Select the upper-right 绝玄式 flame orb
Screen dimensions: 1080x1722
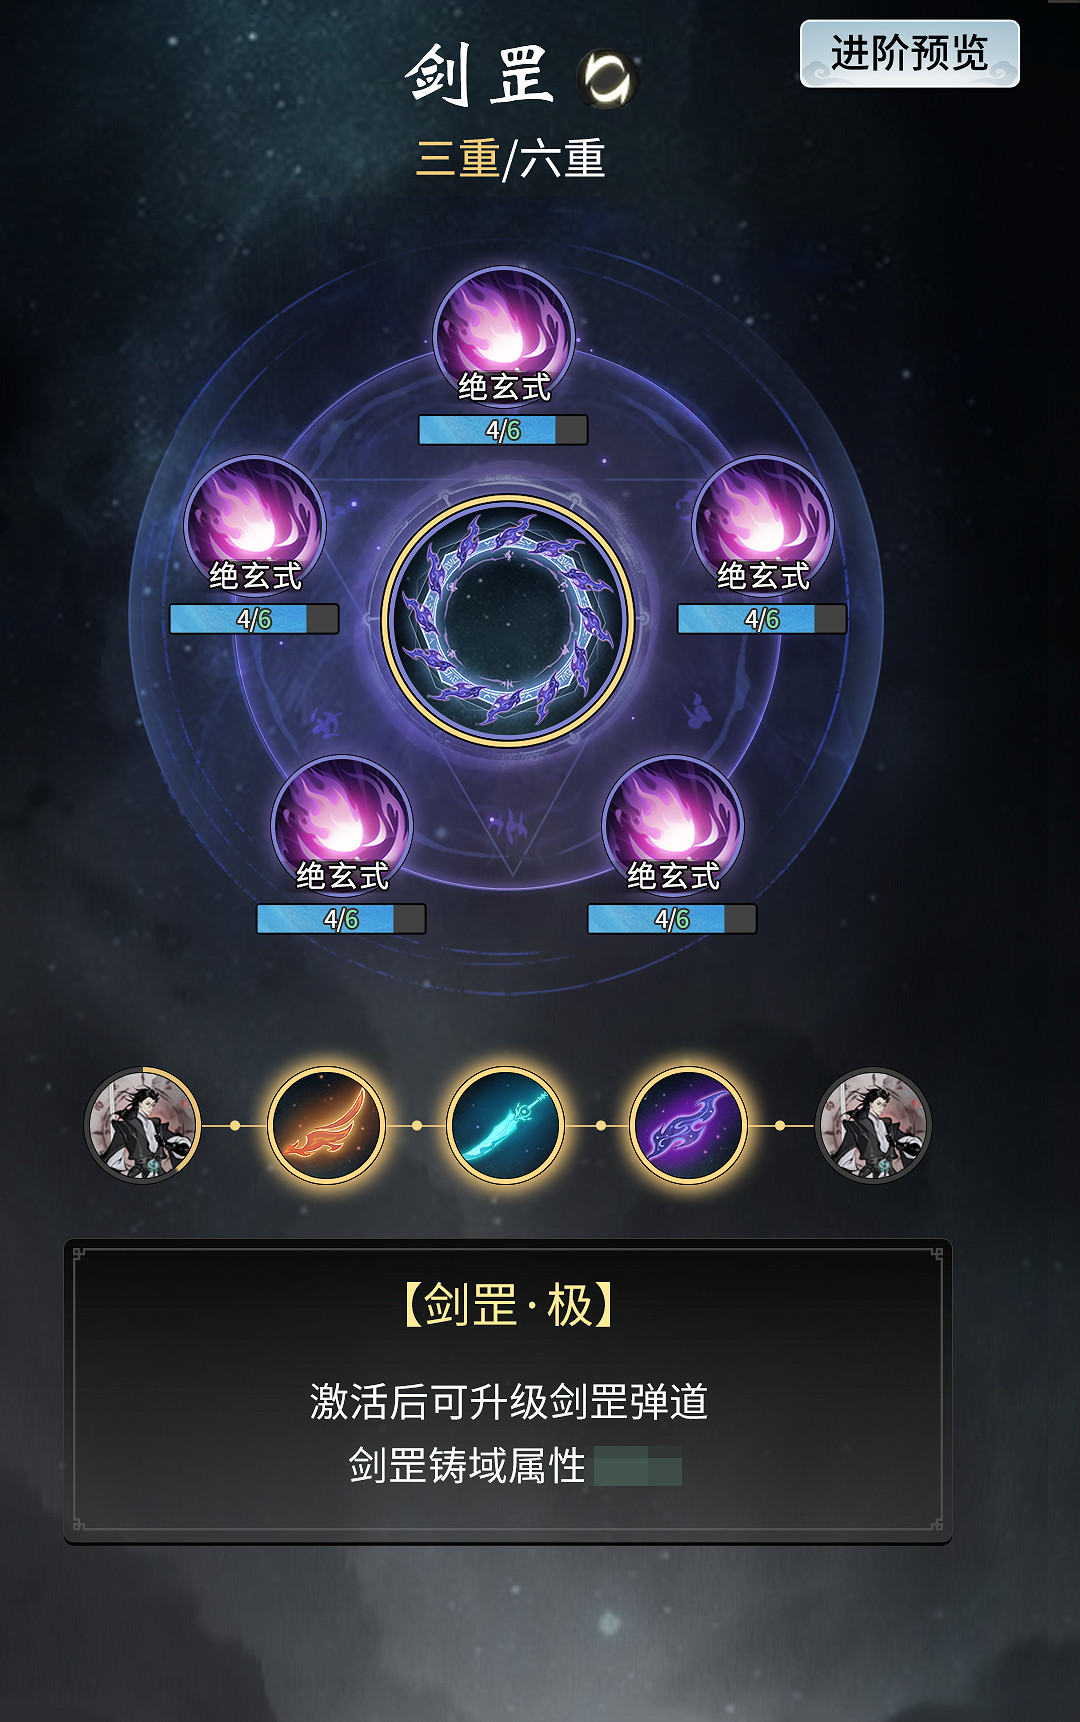click(763, 524)
